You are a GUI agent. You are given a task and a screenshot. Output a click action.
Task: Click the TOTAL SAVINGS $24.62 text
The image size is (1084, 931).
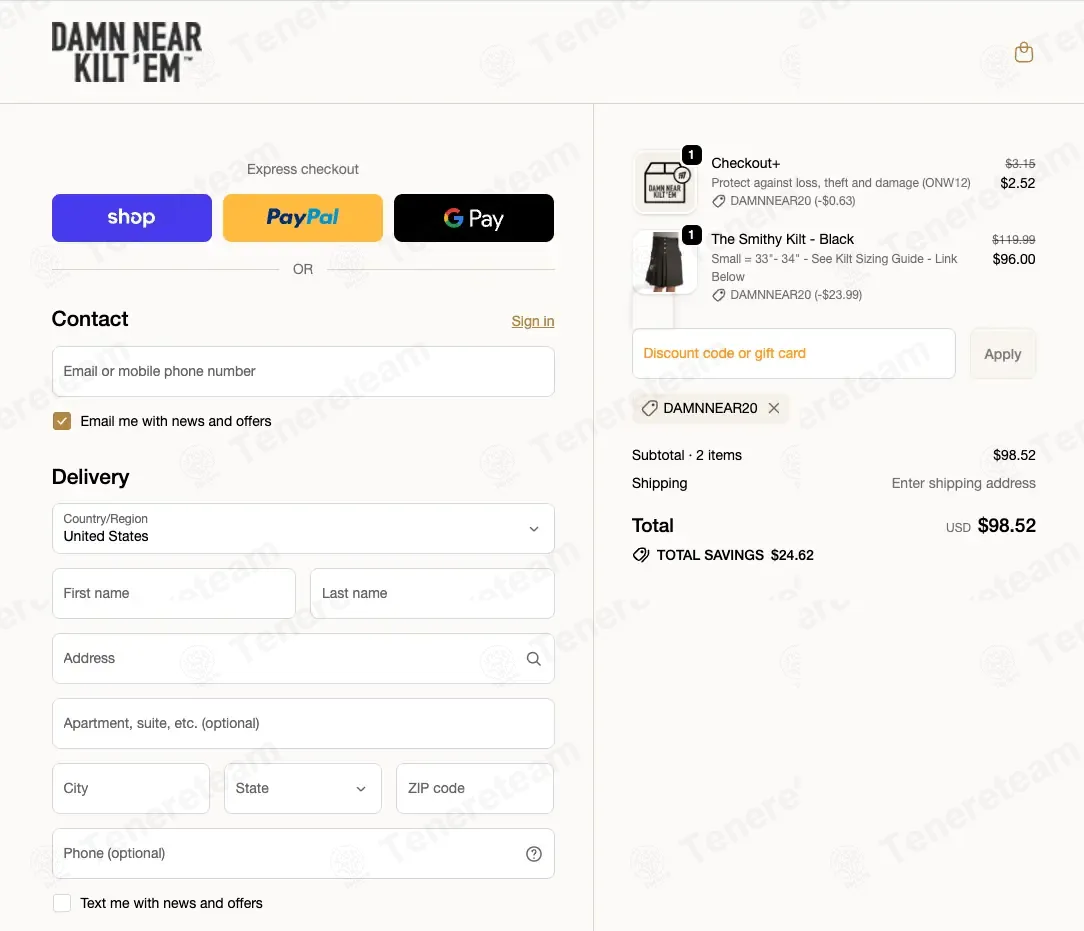735,555
